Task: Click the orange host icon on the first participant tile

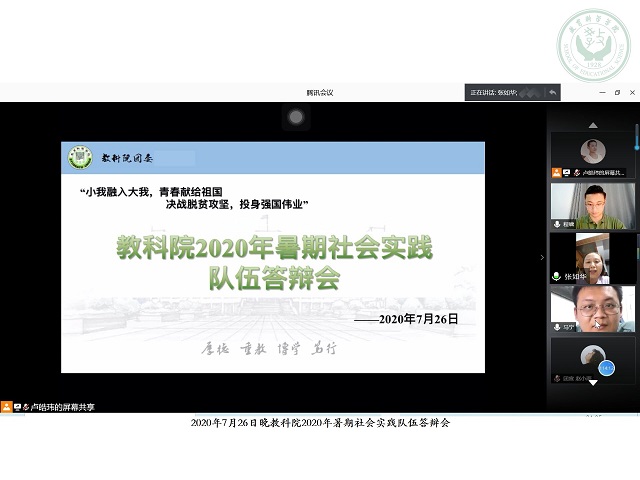Action: [556, 173]
